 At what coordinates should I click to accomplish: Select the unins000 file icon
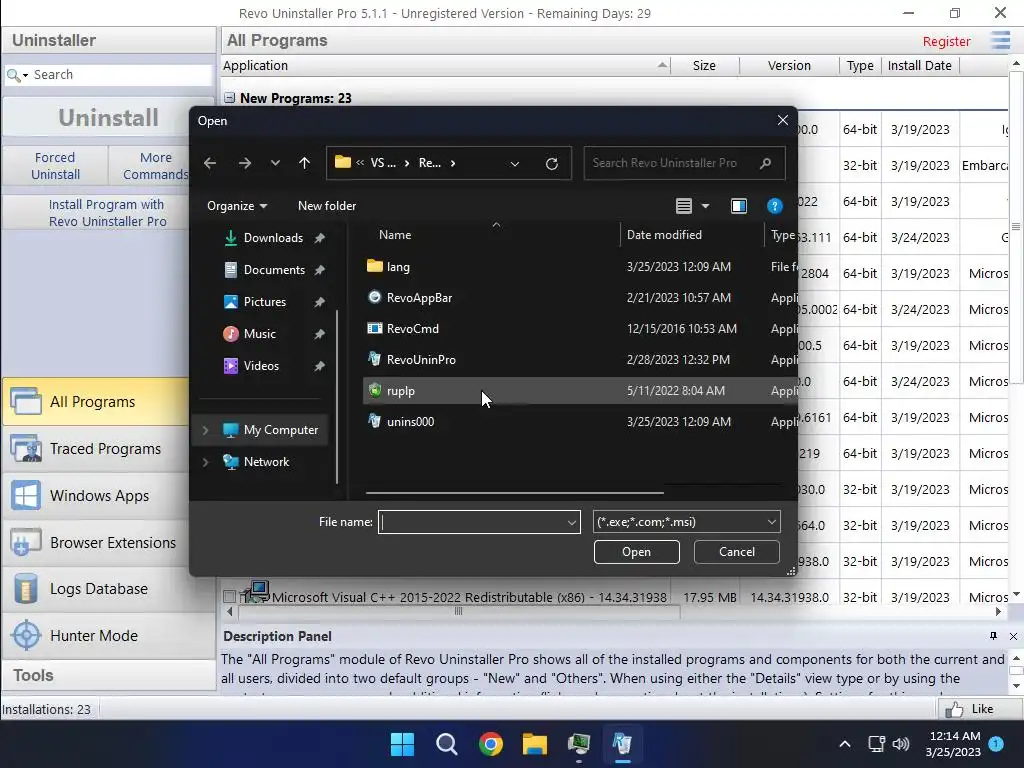pos(375,421)
